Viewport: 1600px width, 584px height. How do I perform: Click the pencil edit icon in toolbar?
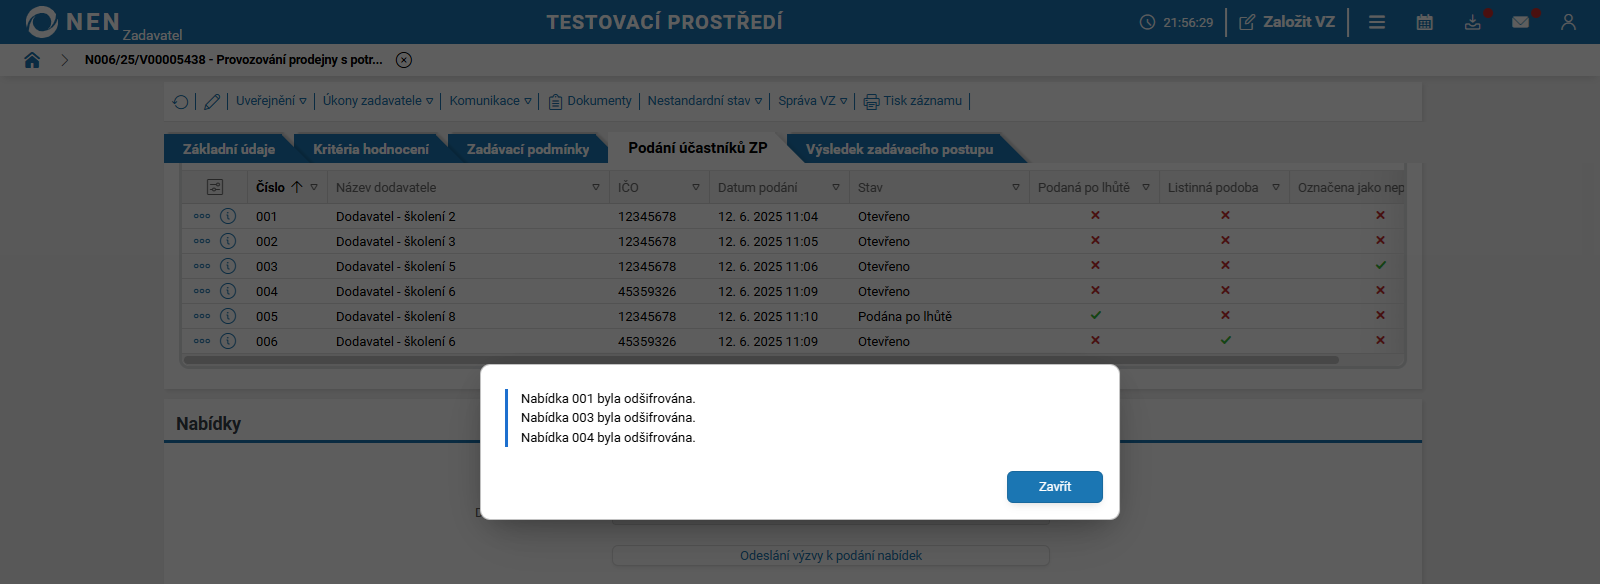click(x=212, y=101)
